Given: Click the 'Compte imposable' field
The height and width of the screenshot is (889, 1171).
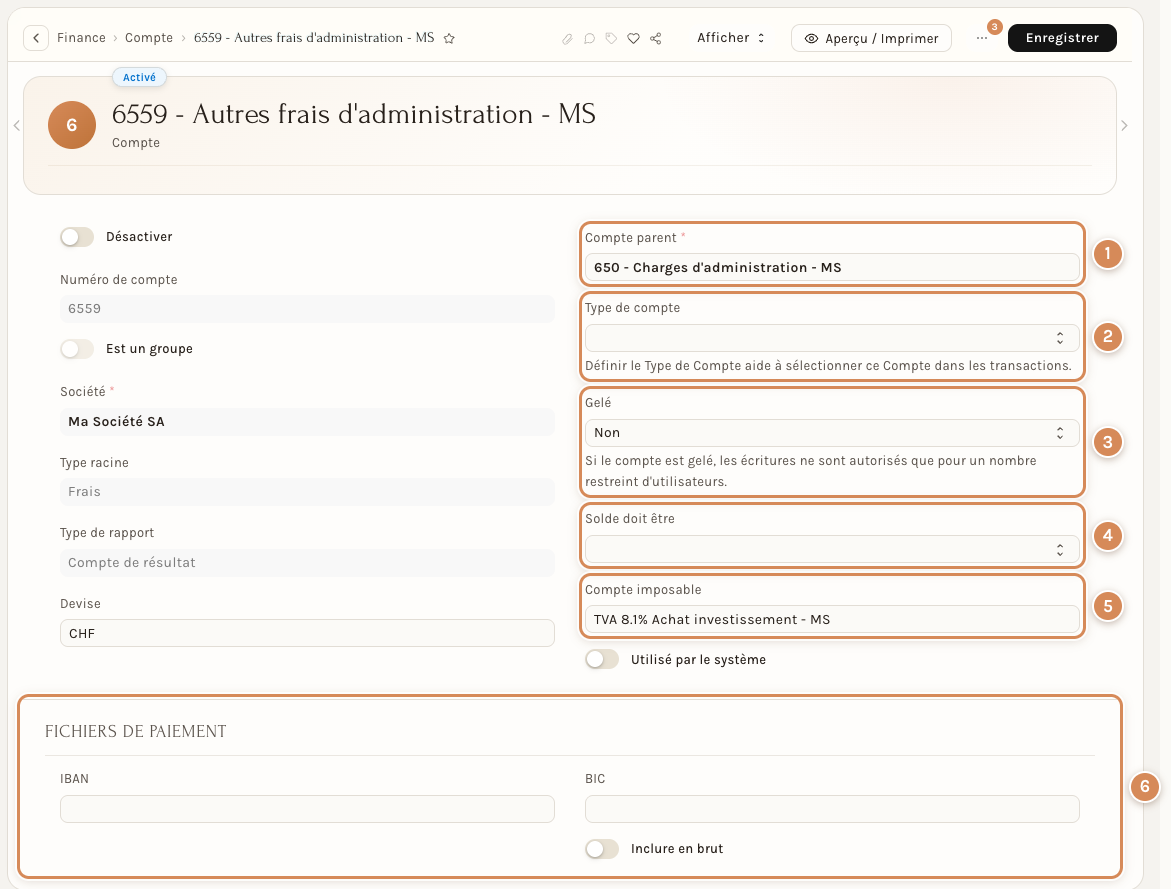Looking at the screenshot, I should tap(832, 619).
